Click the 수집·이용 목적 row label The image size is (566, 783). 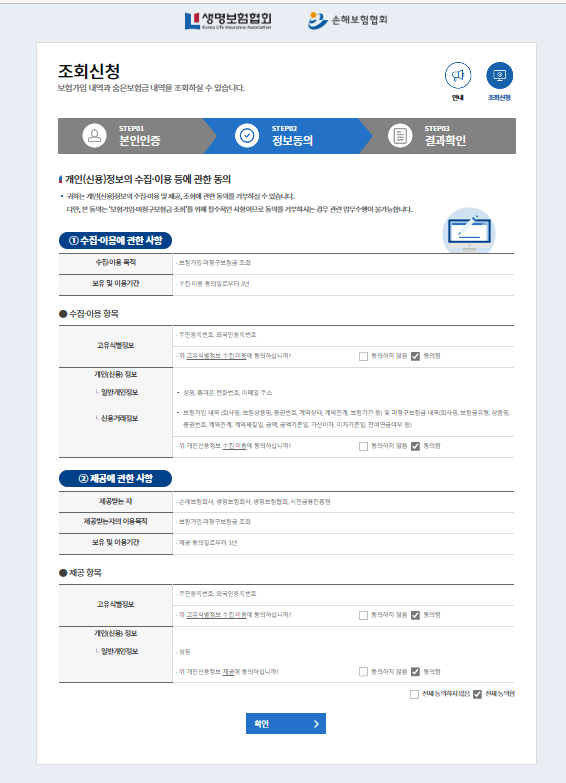[x=115, y=262]
